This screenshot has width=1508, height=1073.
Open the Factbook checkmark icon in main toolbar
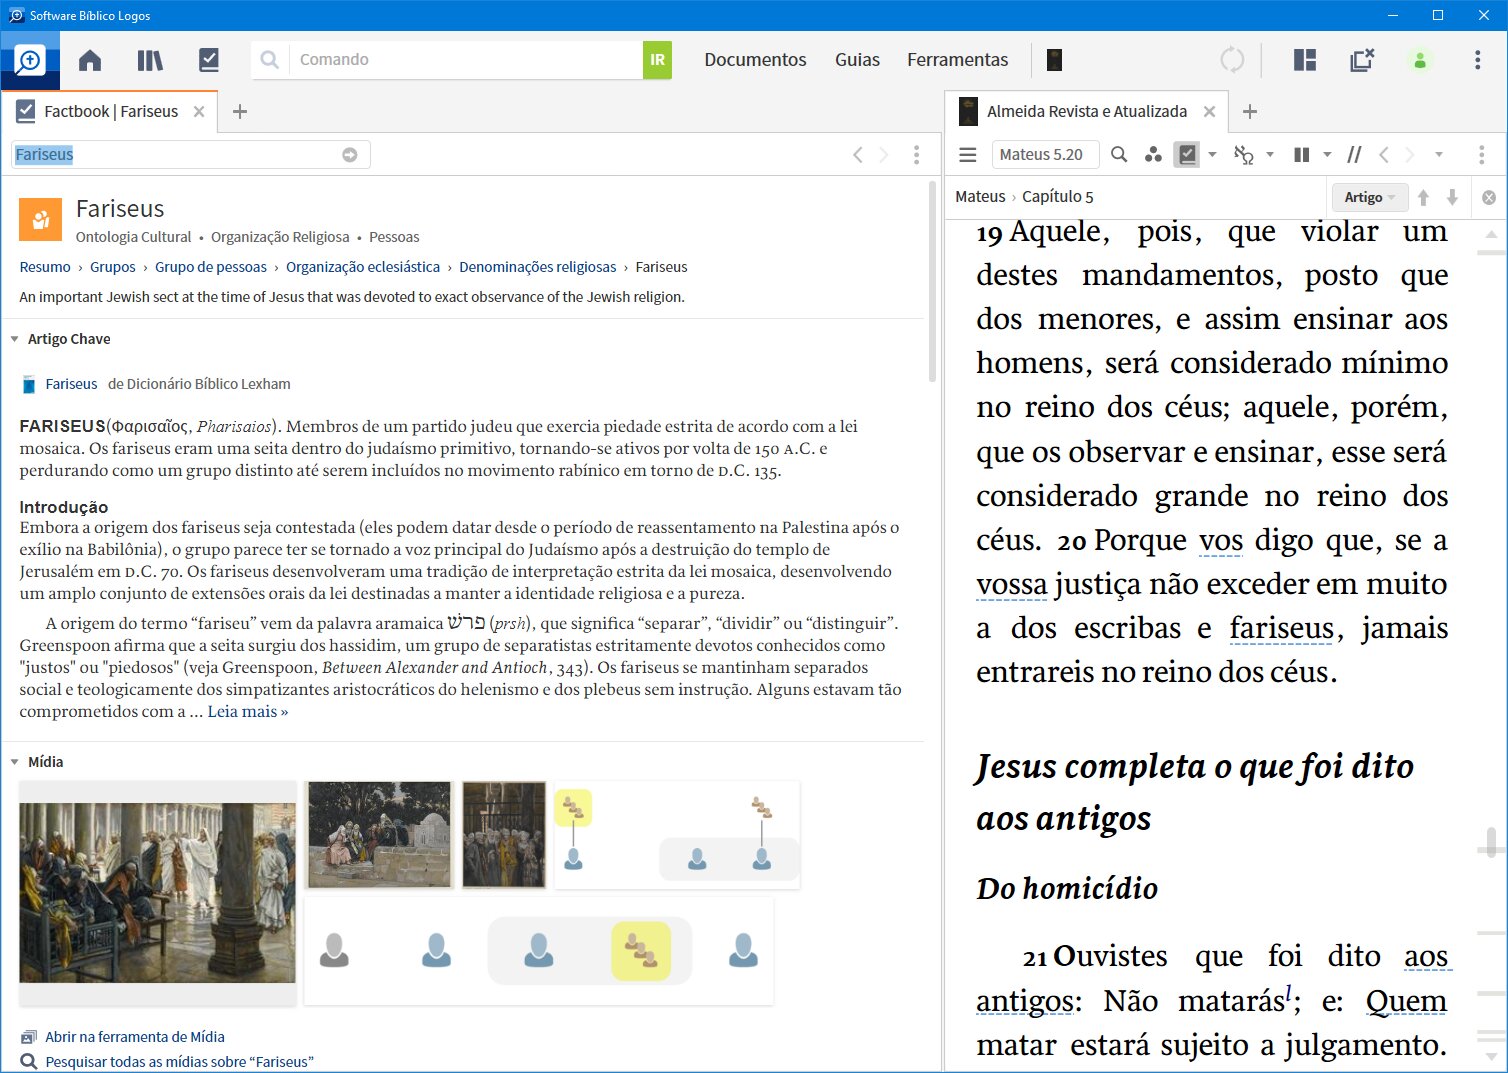click(x=209, y=60)
